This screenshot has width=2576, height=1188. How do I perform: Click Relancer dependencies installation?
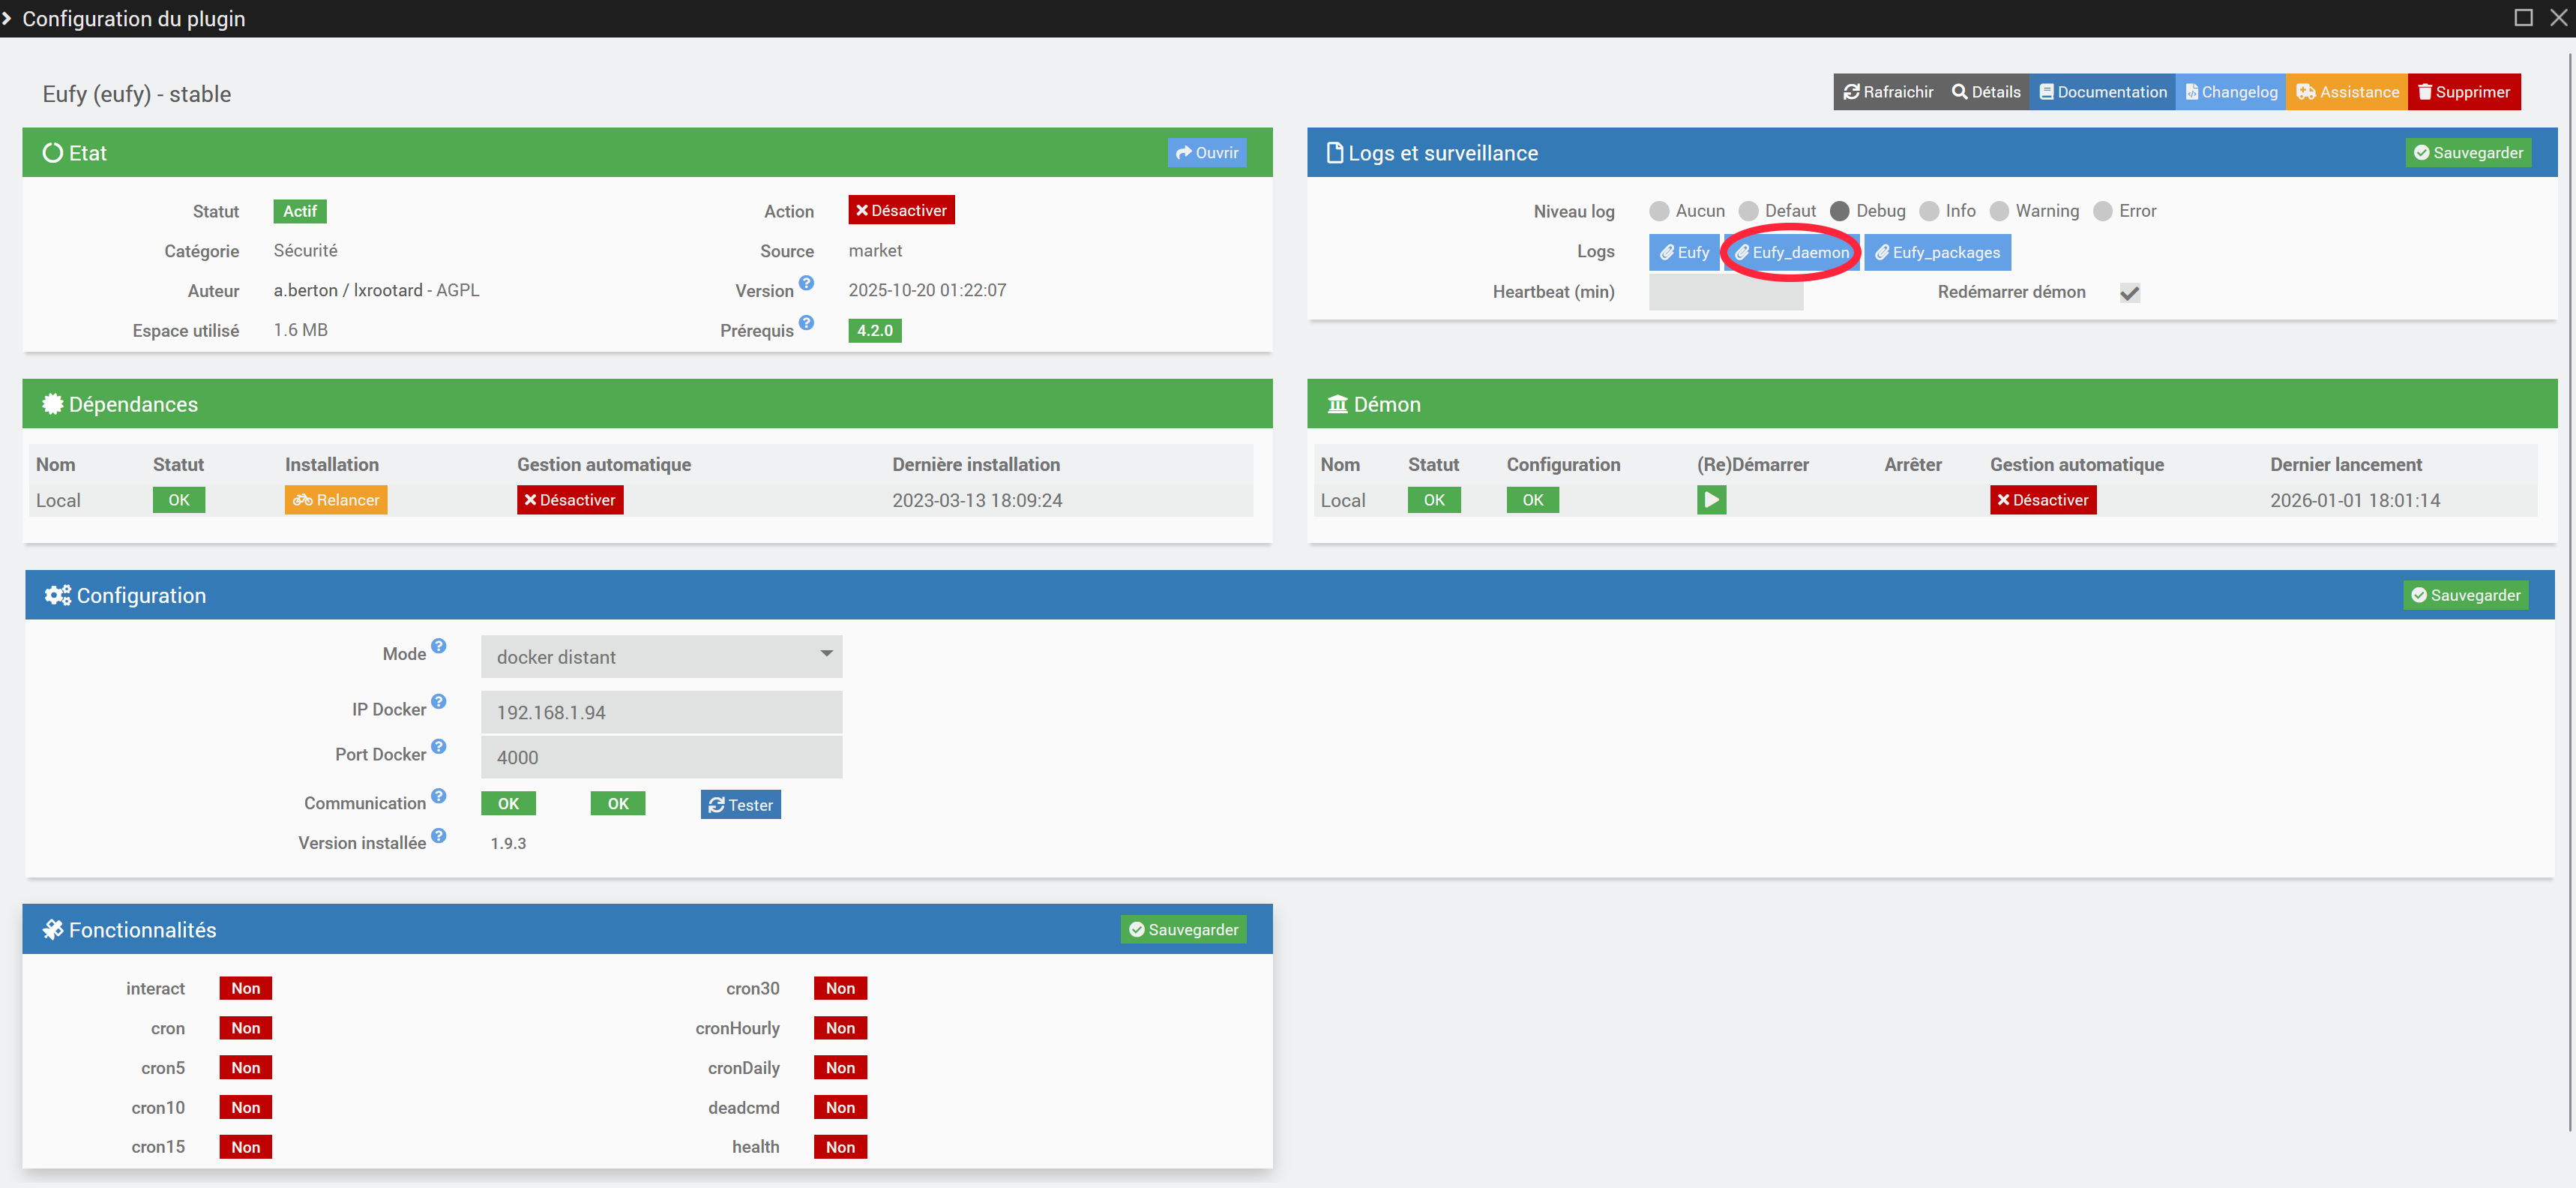(336, 500)
